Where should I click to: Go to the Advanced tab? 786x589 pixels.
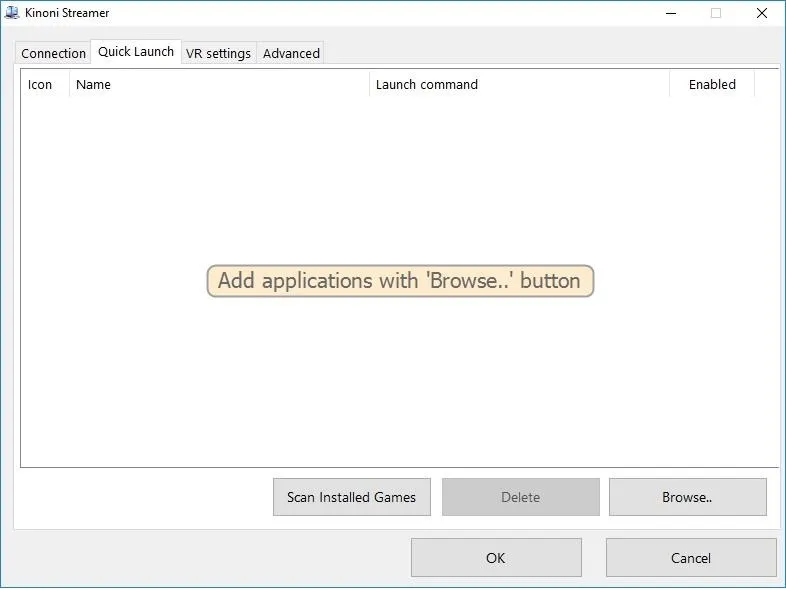point(291,53)
